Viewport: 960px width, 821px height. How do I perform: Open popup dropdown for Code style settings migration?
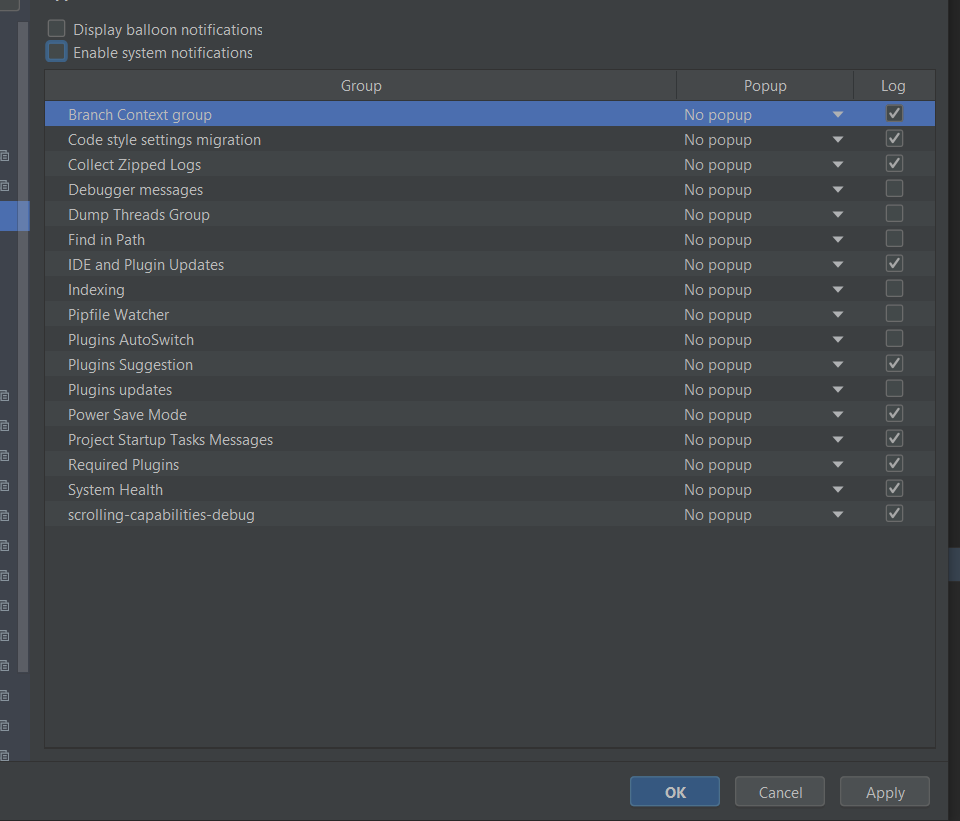[837, 140]
